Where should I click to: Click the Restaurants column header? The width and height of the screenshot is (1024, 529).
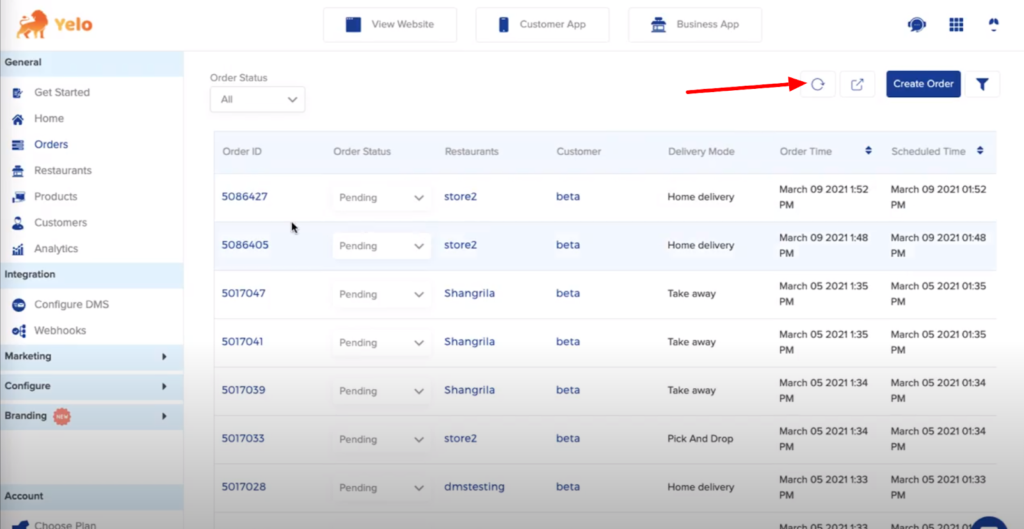click(472, 152)
